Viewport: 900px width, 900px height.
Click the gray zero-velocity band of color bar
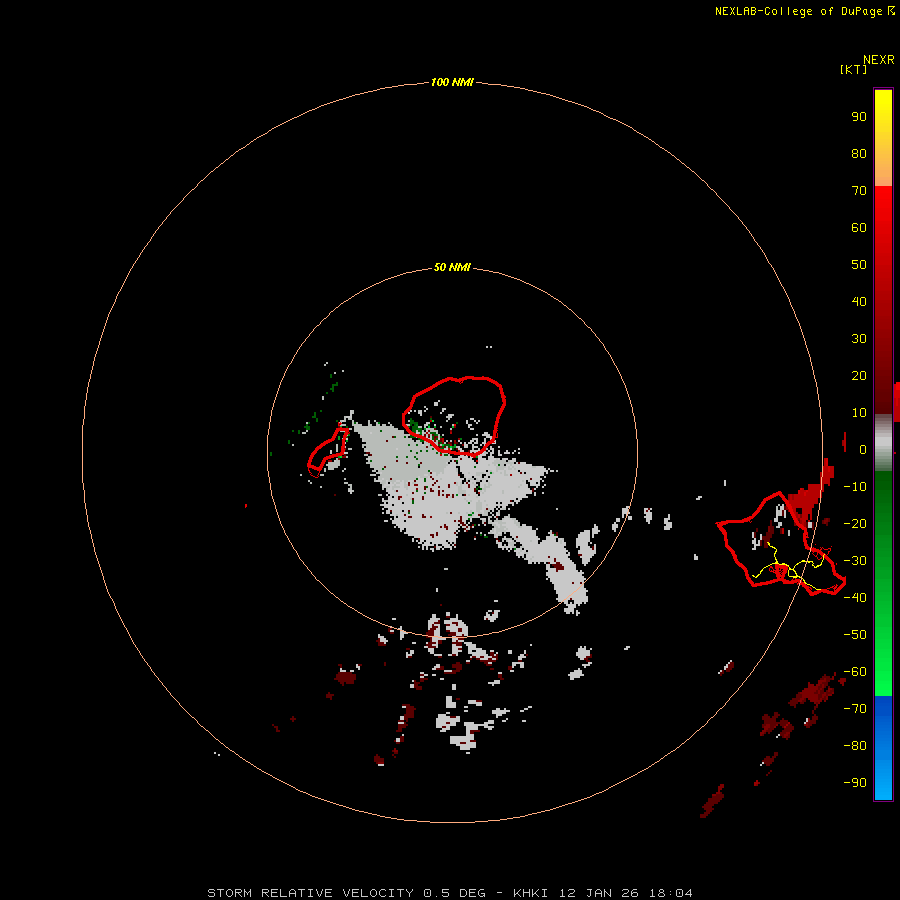[x=883, y=443]
